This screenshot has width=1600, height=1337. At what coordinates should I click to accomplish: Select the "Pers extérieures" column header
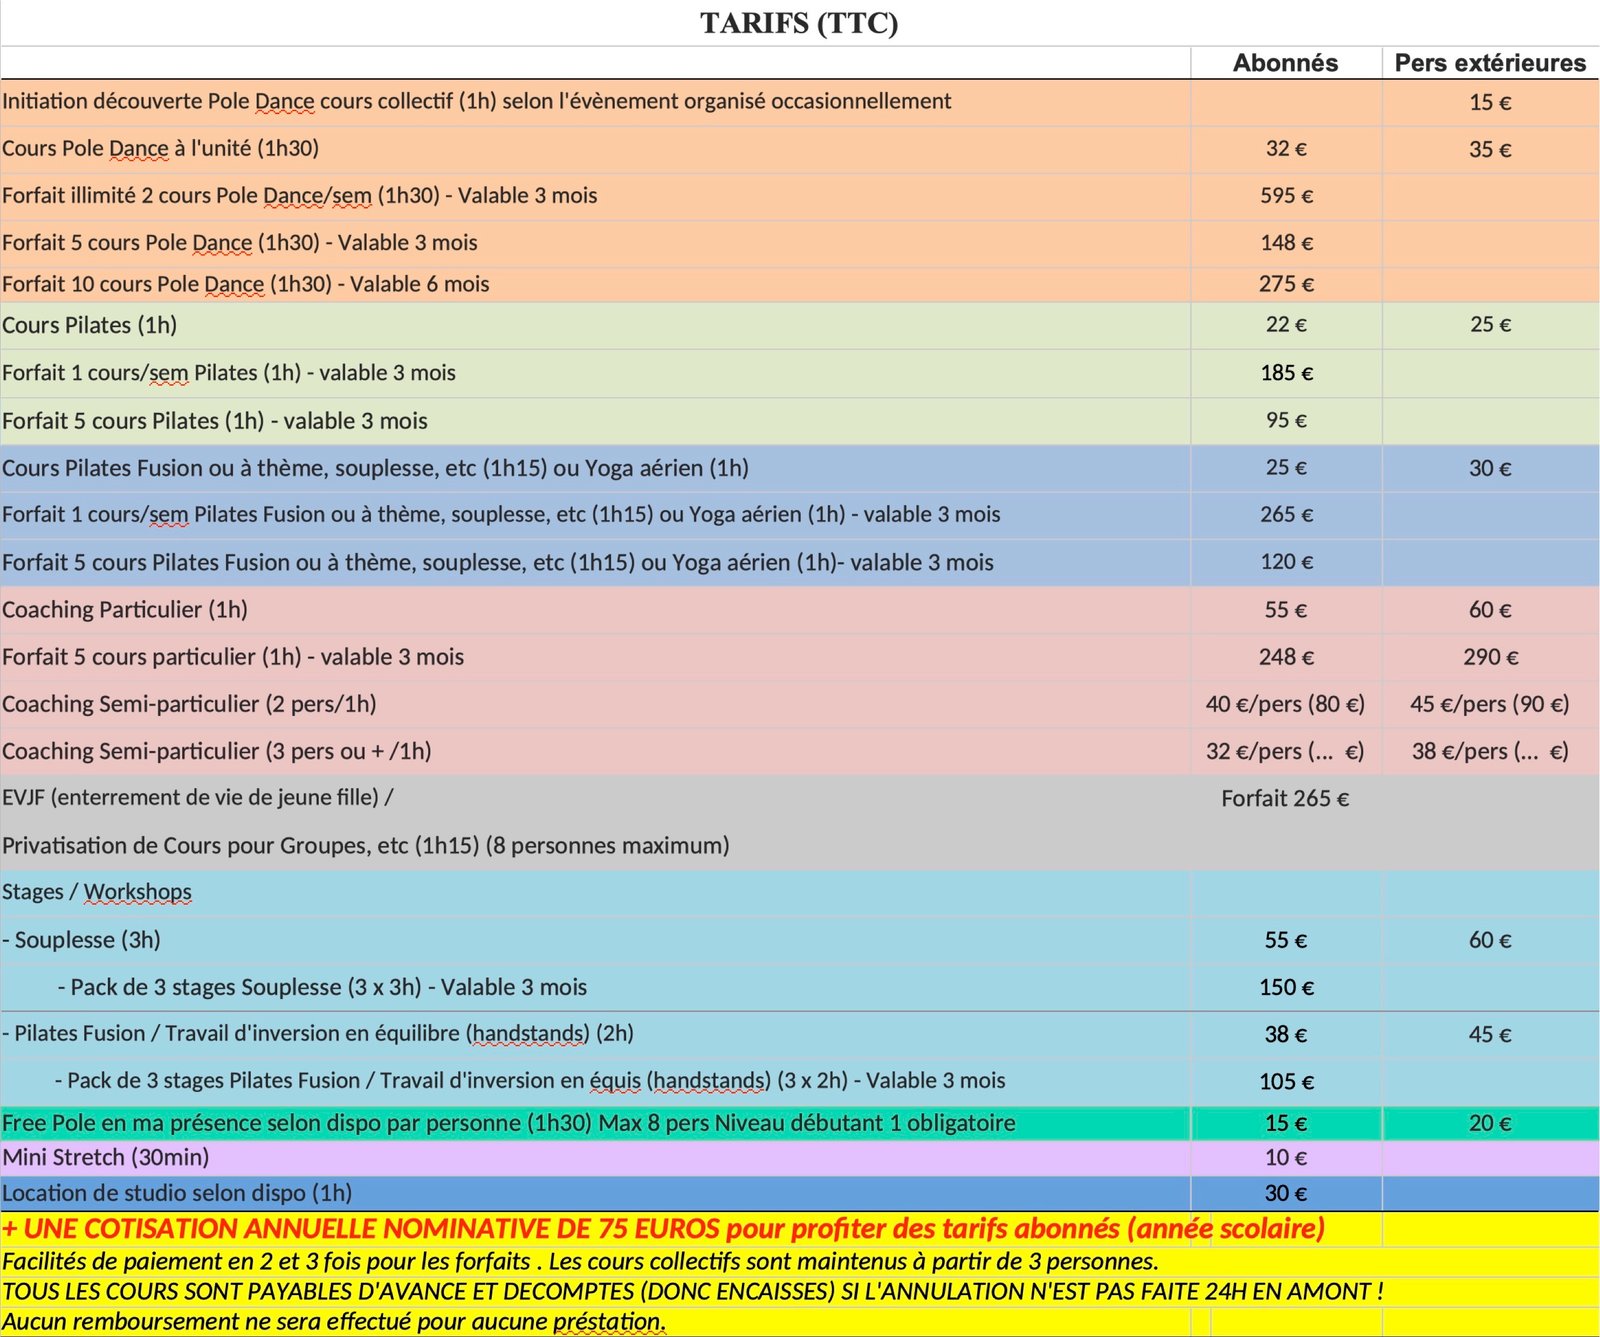click(1489, 63)
